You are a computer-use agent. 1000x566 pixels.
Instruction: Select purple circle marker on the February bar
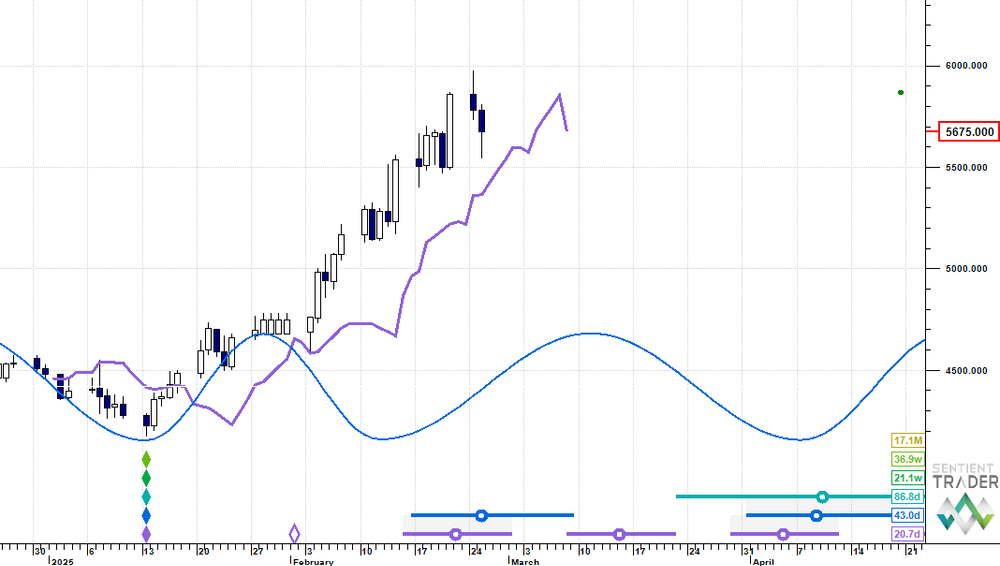click(x=455, y=534)
